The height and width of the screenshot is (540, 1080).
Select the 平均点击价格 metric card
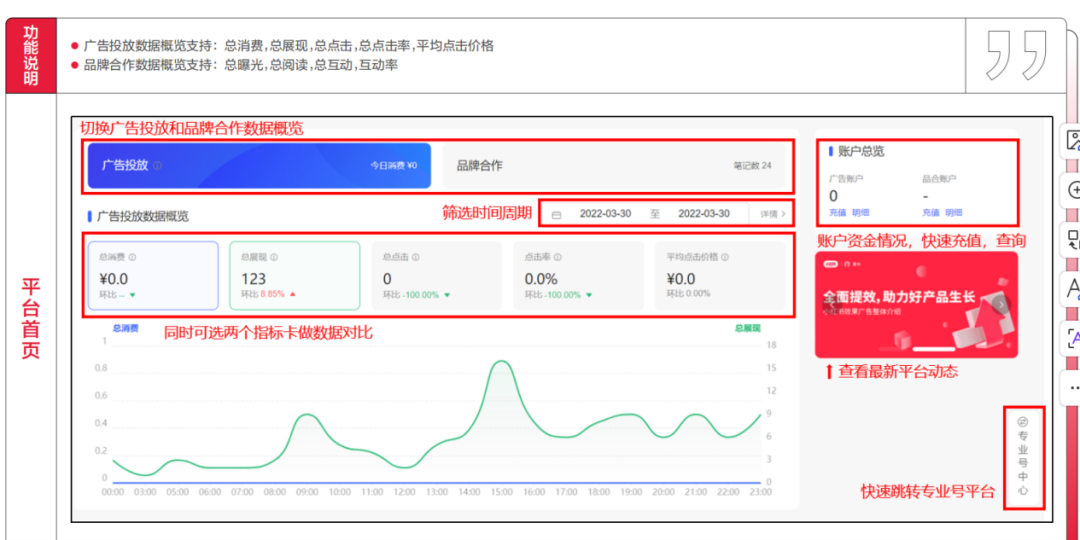720,276
